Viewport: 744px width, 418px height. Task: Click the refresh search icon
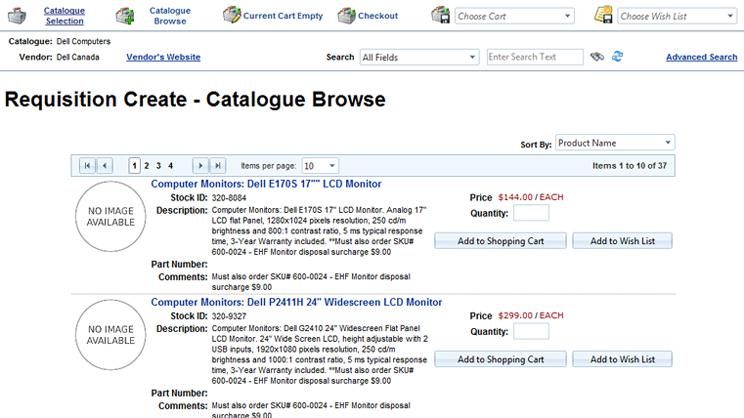[618, 57]
